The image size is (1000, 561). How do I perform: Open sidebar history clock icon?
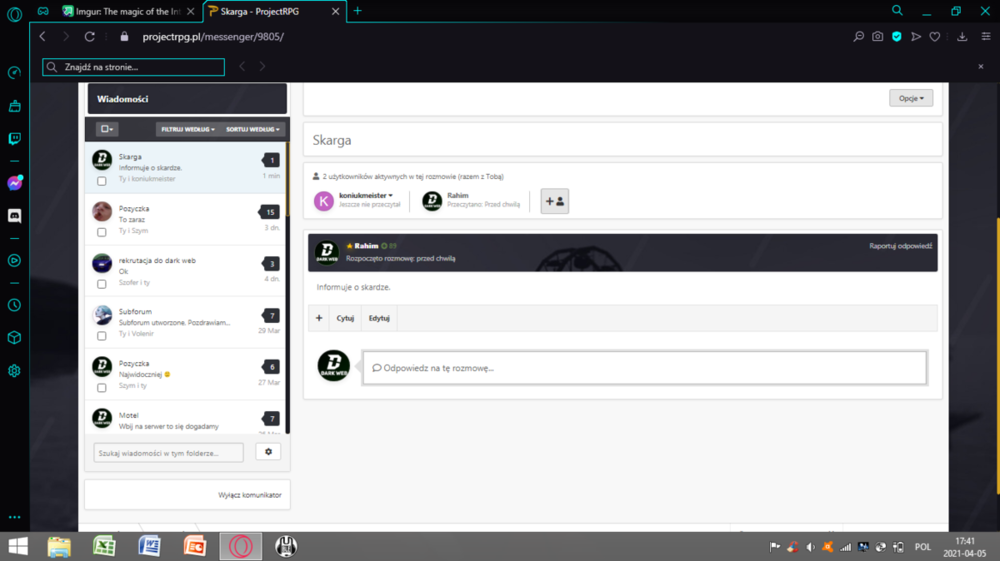click(x=14, y=305)
